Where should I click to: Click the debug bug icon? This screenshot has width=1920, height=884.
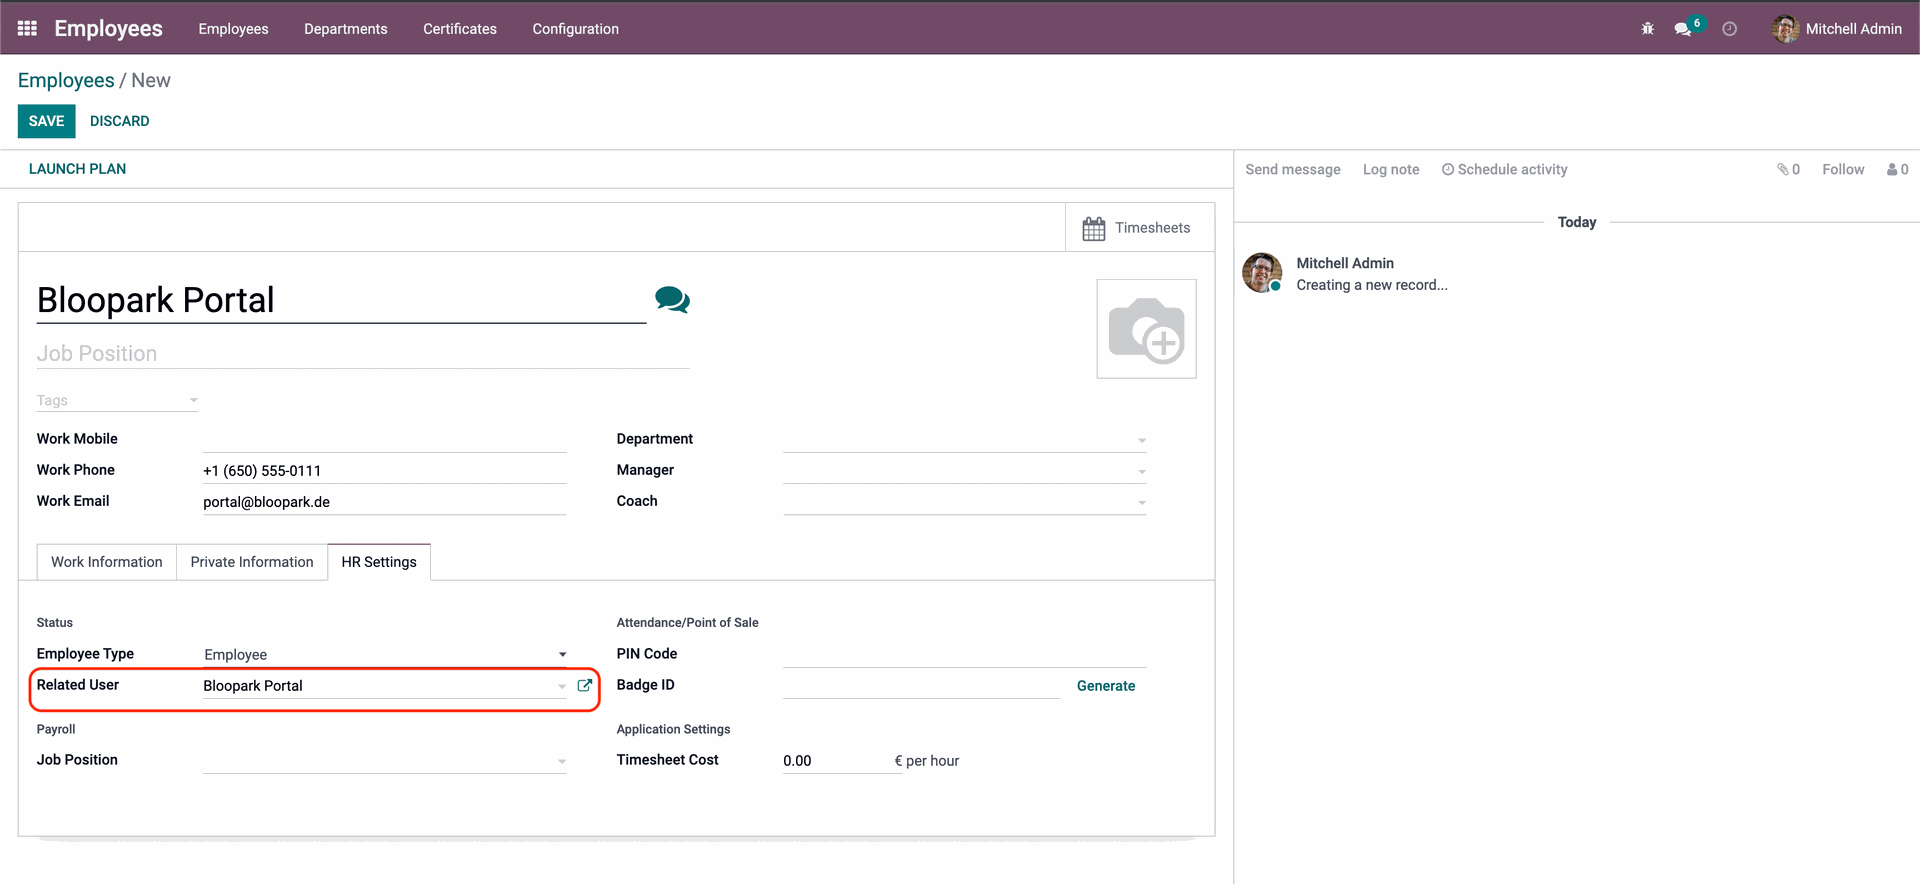(1647, 29)
